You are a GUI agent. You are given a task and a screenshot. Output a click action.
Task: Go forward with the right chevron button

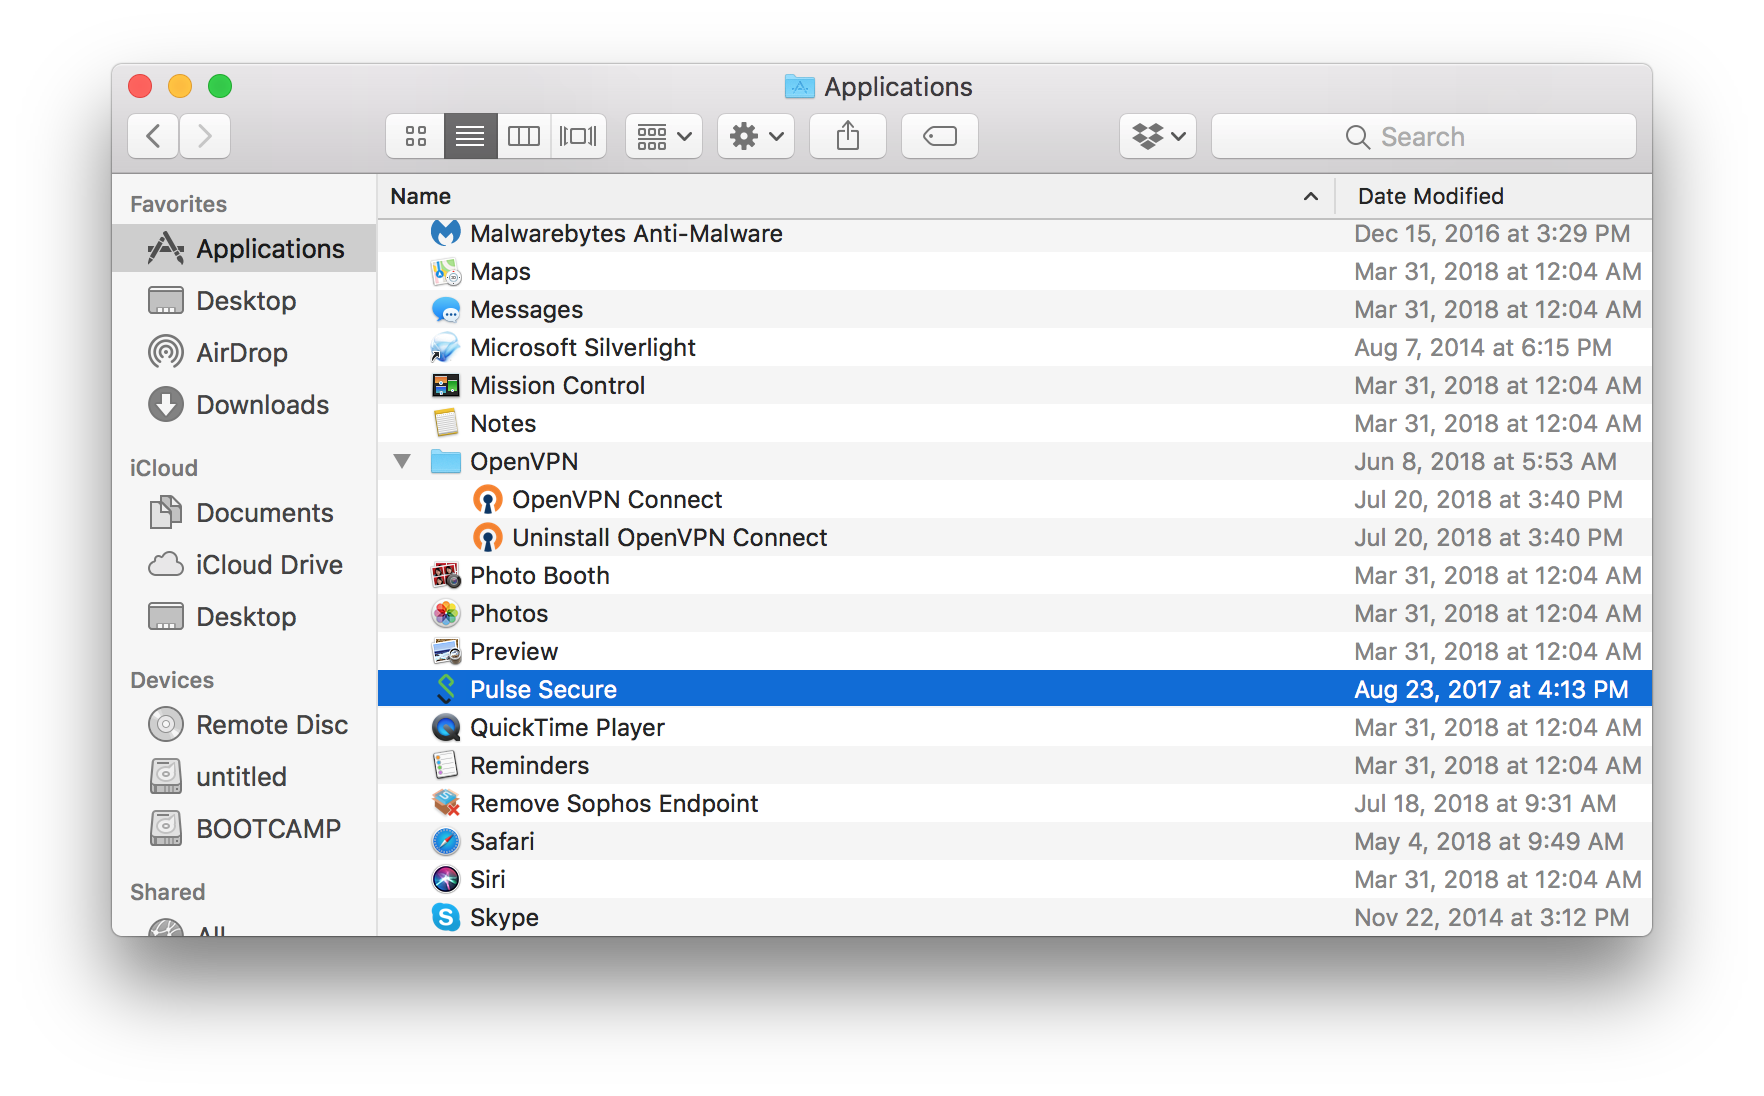(205, 136)
